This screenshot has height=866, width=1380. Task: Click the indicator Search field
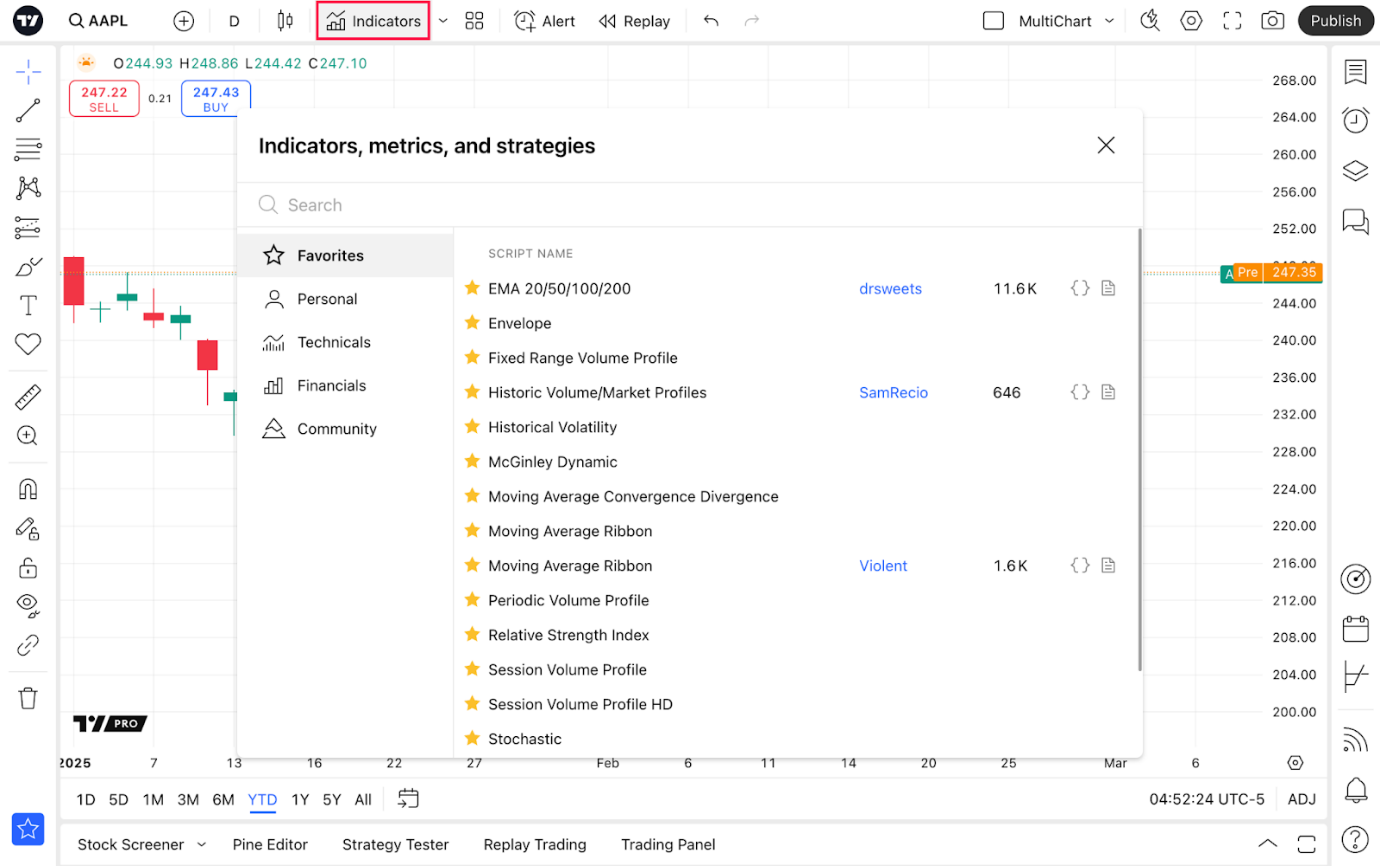coord(690,205)
